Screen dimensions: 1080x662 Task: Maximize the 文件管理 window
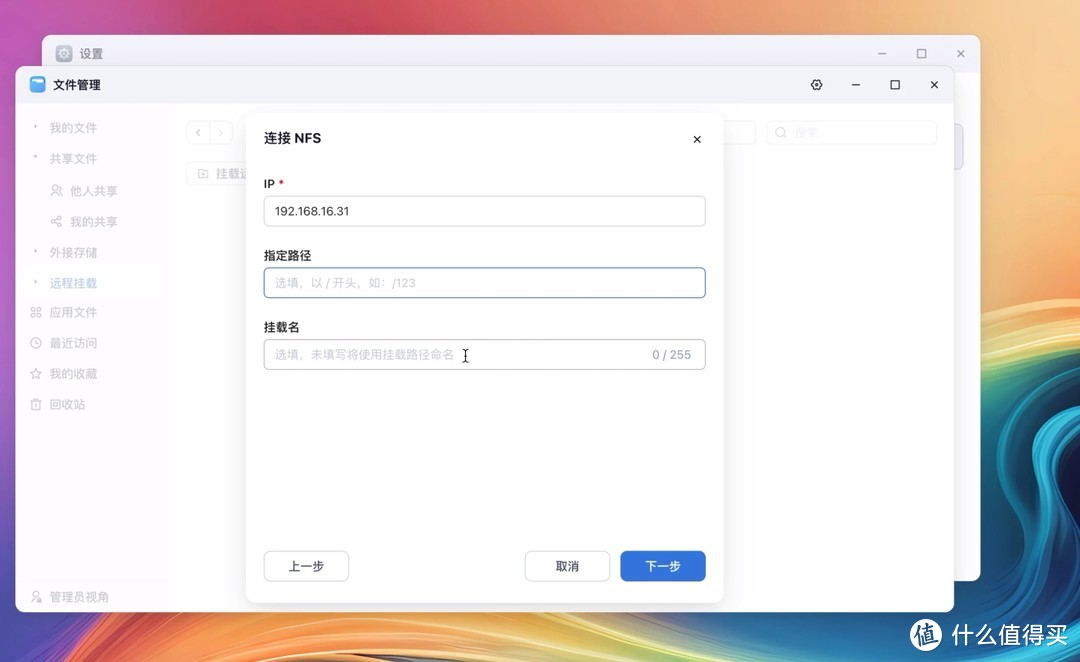895,85
